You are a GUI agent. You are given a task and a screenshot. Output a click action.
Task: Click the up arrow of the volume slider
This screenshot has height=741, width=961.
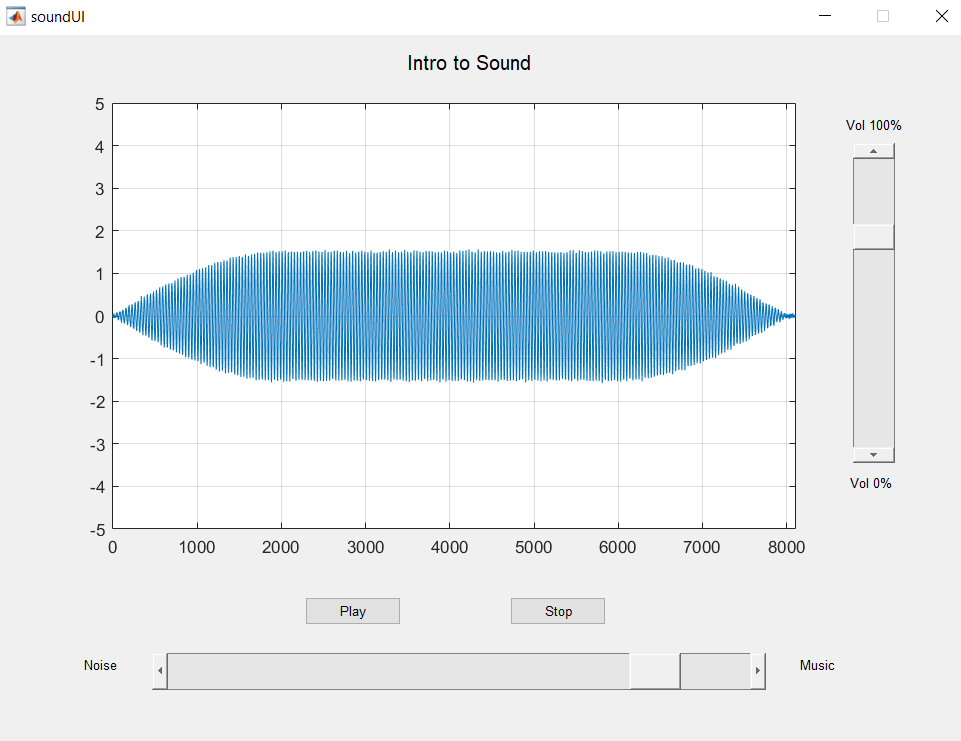pyautogui.click(x=873, y=151)
